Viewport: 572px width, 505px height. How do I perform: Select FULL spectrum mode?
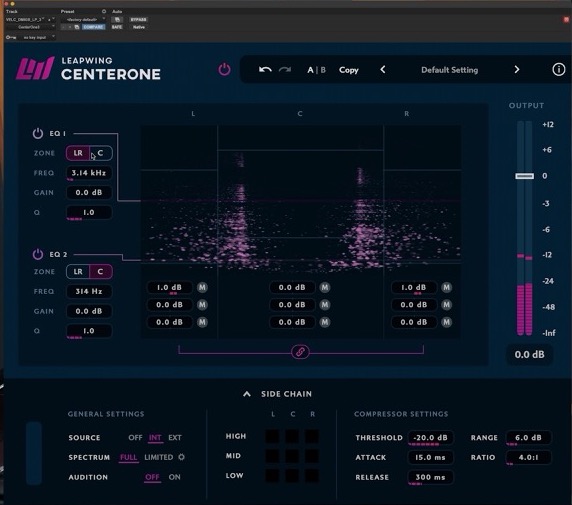coord(128,457)
